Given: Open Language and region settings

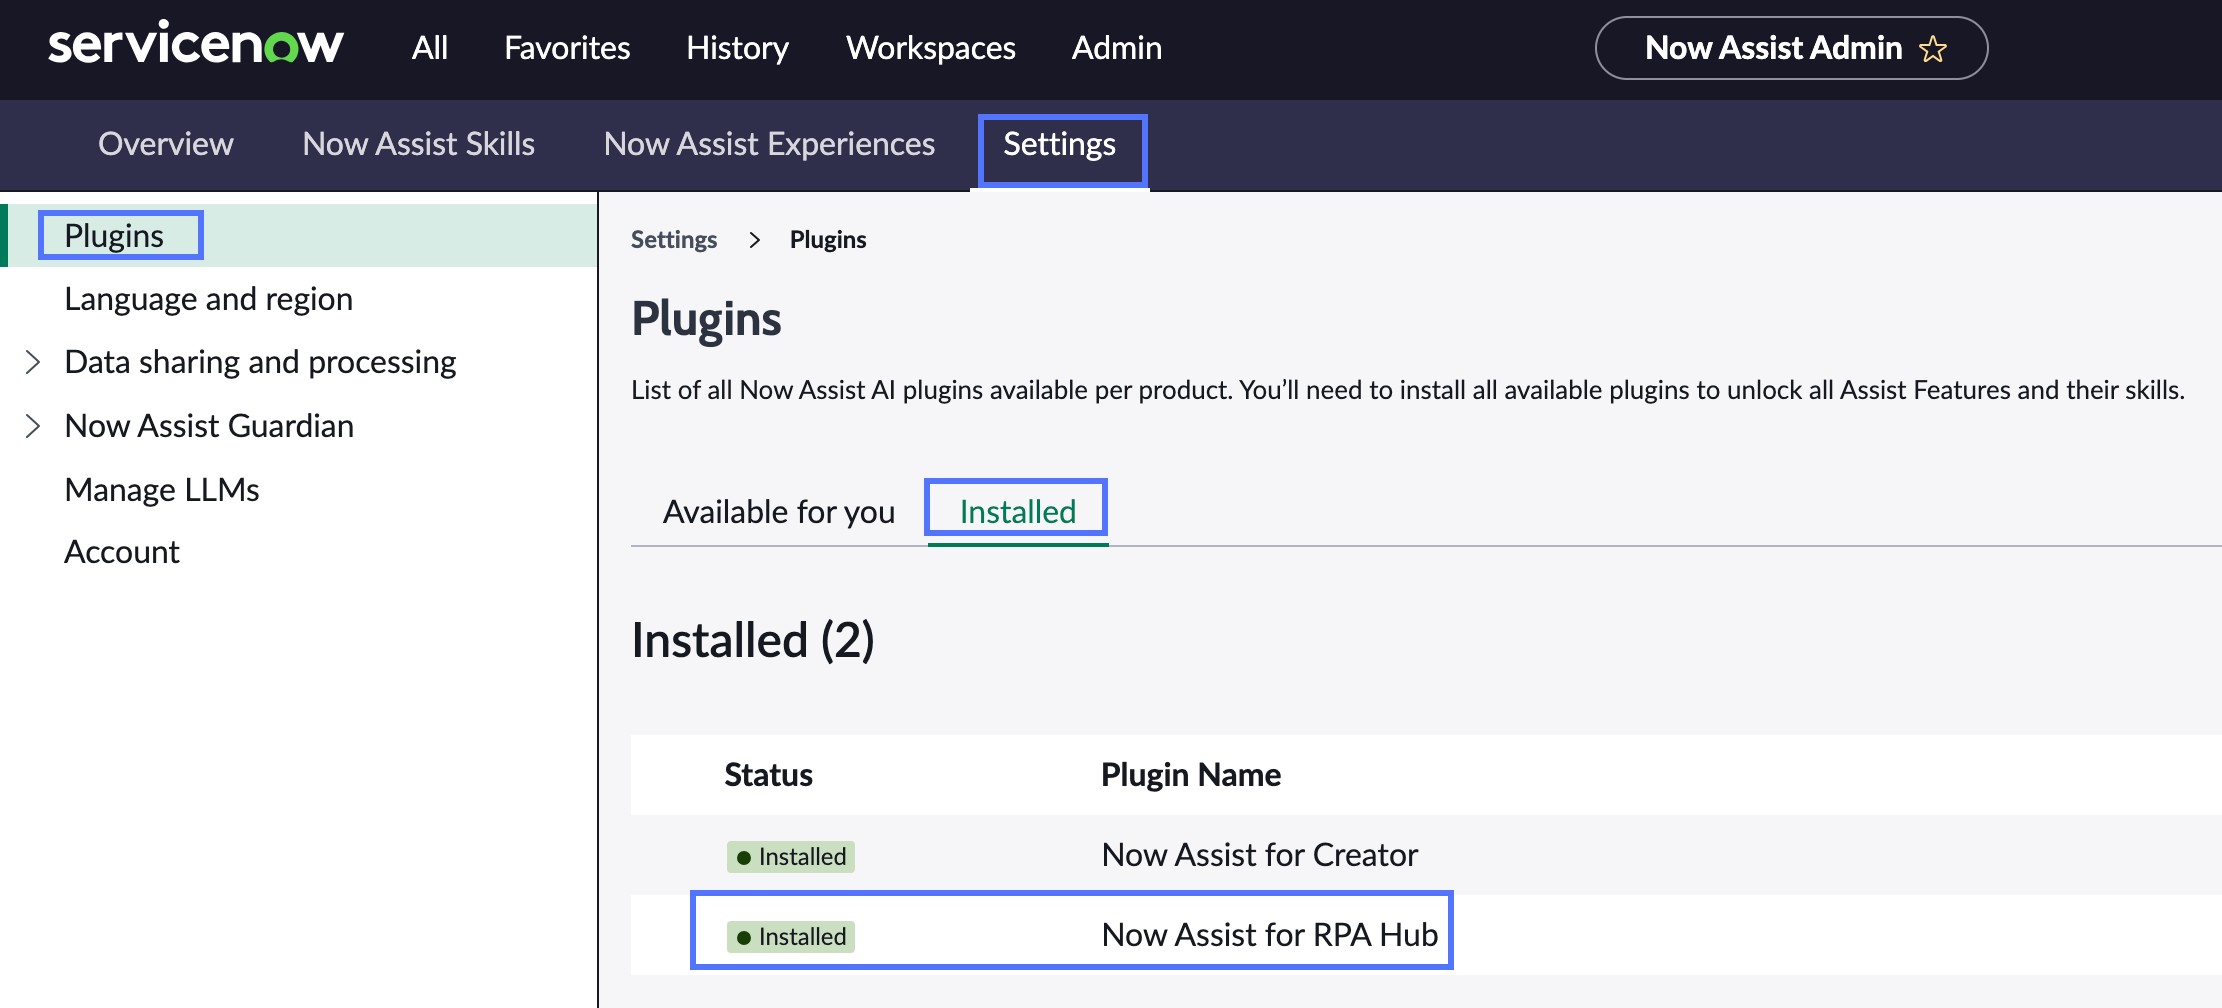Looking at the screenshot, I should click(208, 299).
